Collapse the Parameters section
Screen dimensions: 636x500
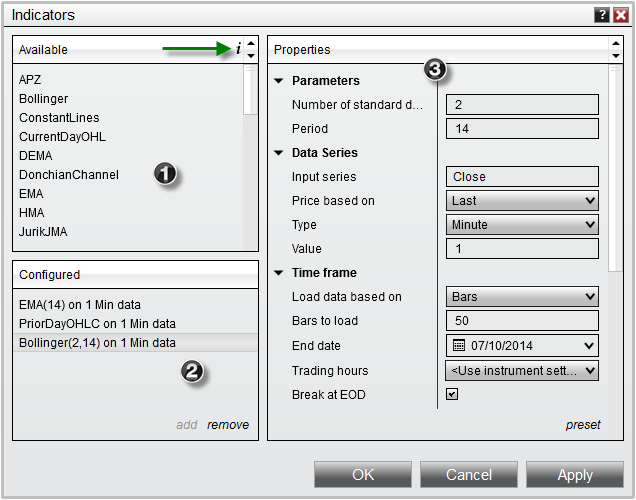[x=278, y=81]
